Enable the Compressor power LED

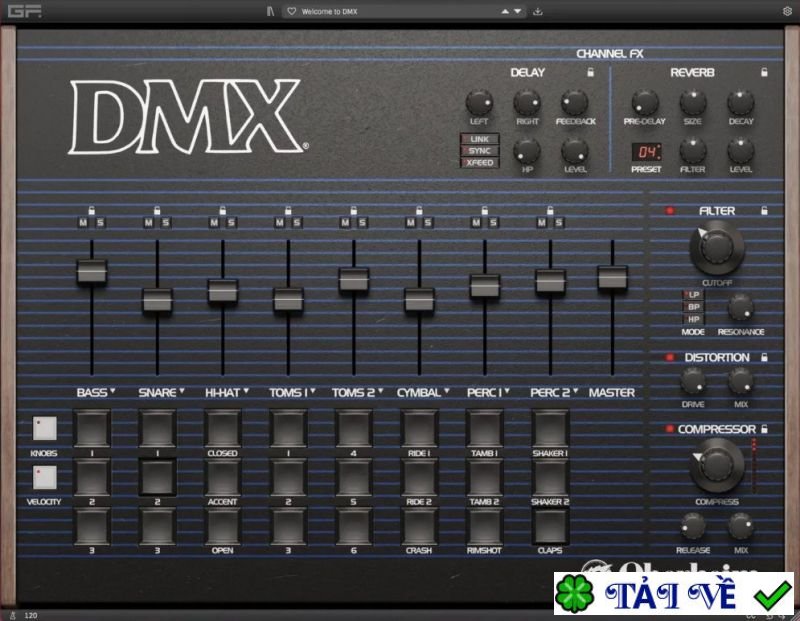pyautogui.click(x=670, y=429)
